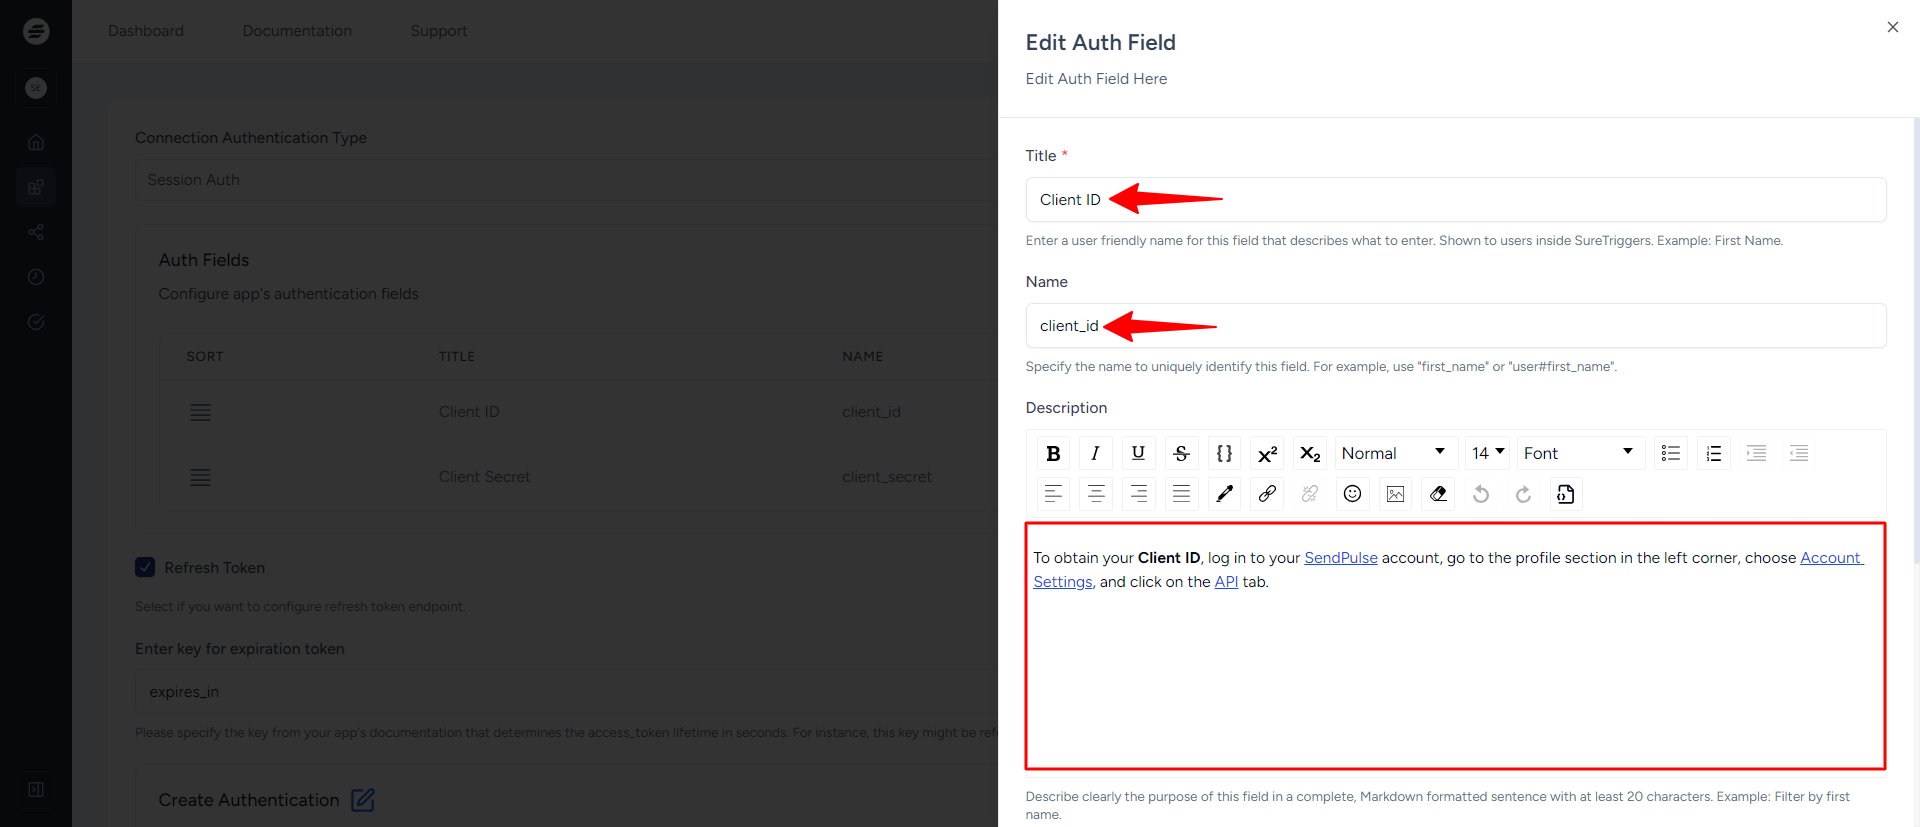Insert an image via the toolbar icon
Image resolution: width=1920 pixels, height=827 pixels.
click(x=1395, y=494)
